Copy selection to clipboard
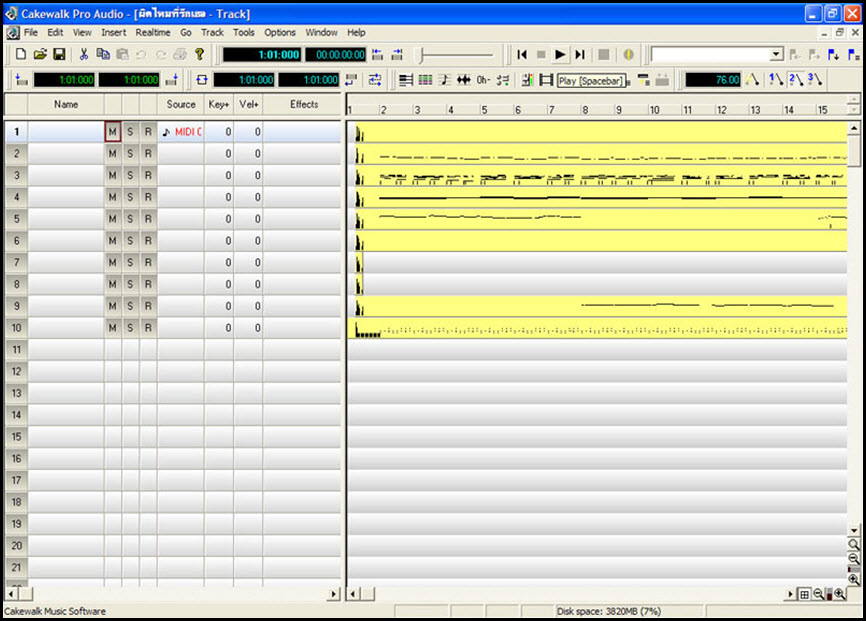Screen dimensions: 866x621 103,54
